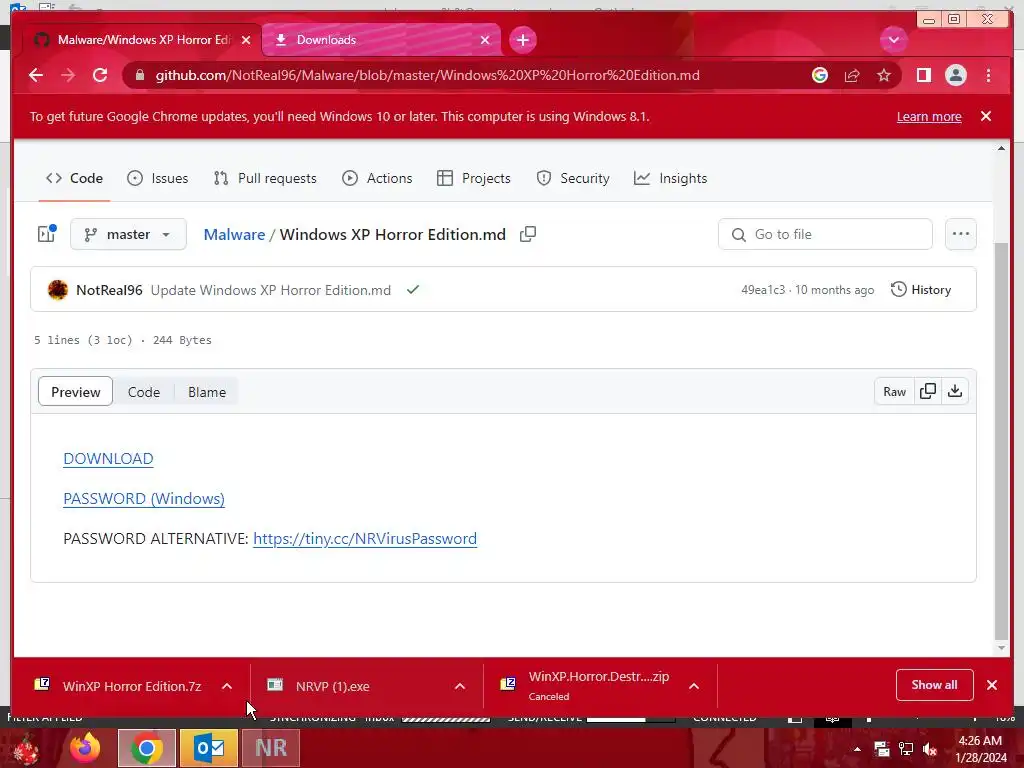
Task: Share this page via share icon
Action: coord(852,75)
